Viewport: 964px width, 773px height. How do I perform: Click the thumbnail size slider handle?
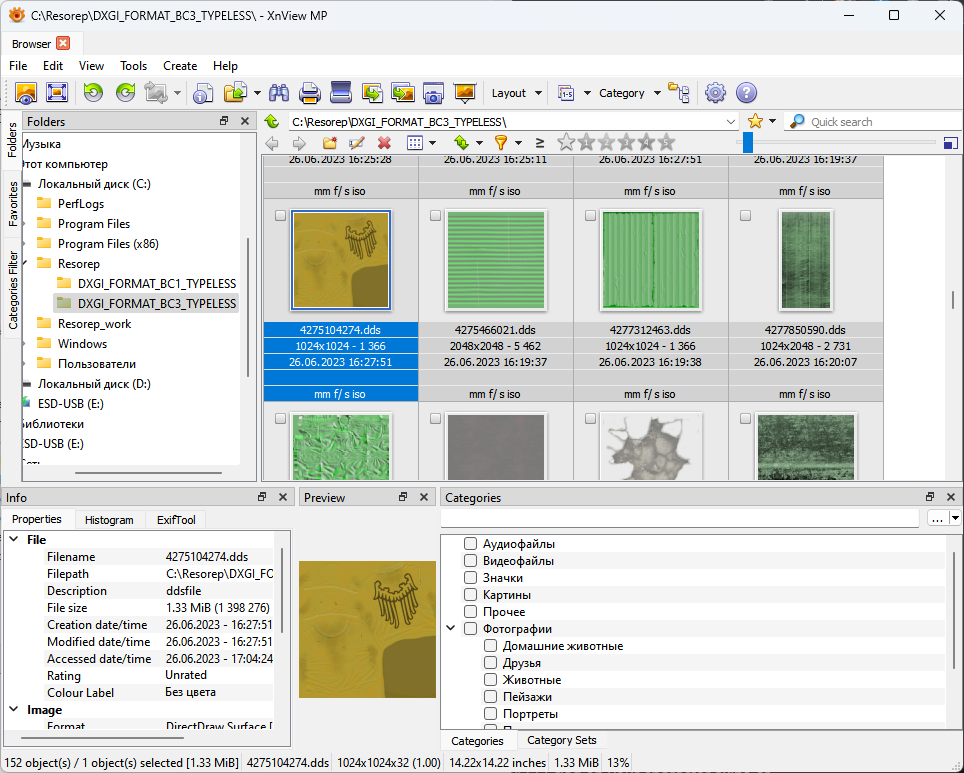point(748,143)
